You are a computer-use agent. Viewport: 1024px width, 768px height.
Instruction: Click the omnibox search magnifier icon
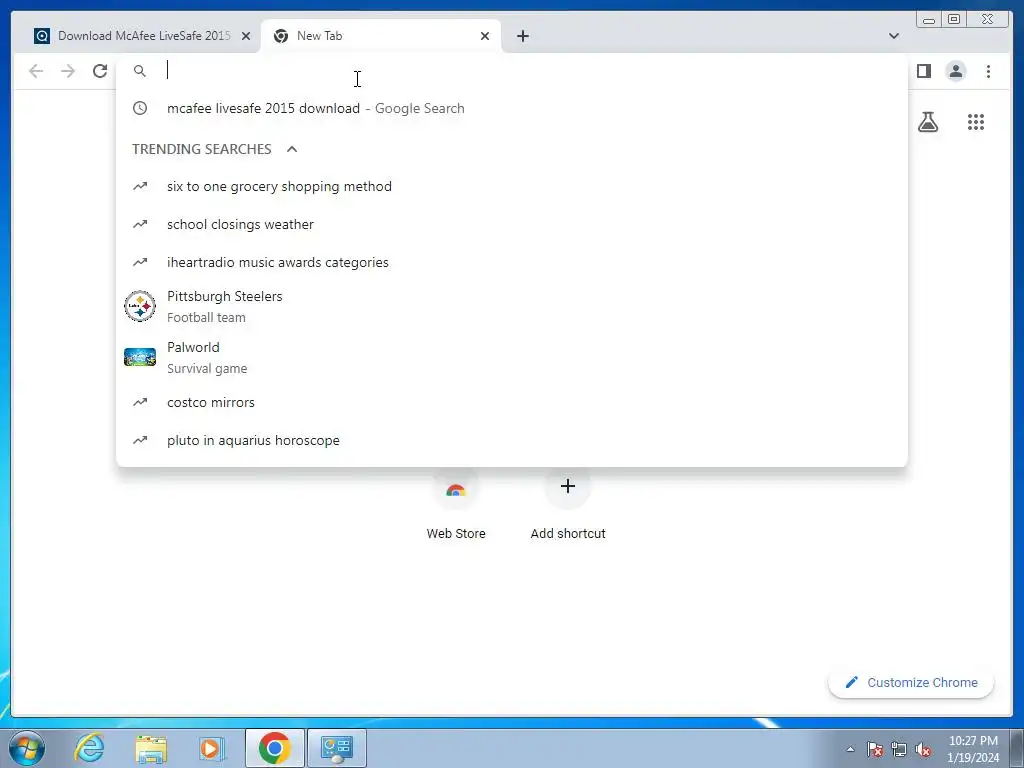click(140, 71)
